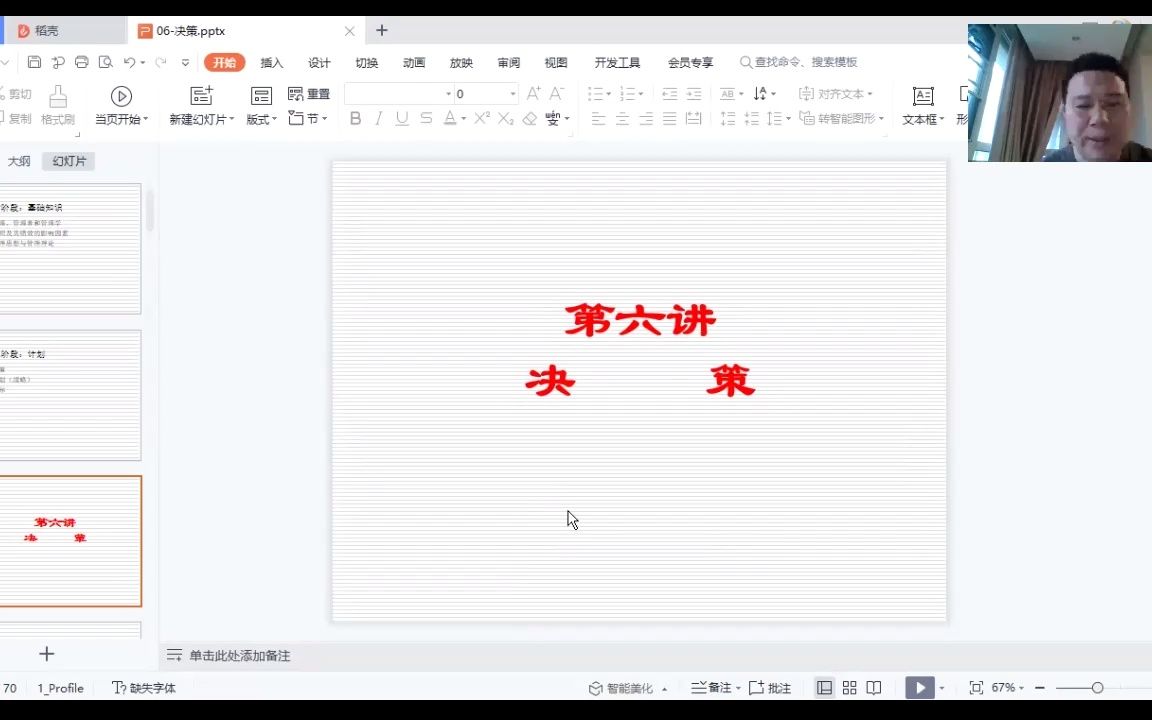The width and height of the screenshot is (1152, 720).
Task: Toggle underline formatting
Action: 401,118
